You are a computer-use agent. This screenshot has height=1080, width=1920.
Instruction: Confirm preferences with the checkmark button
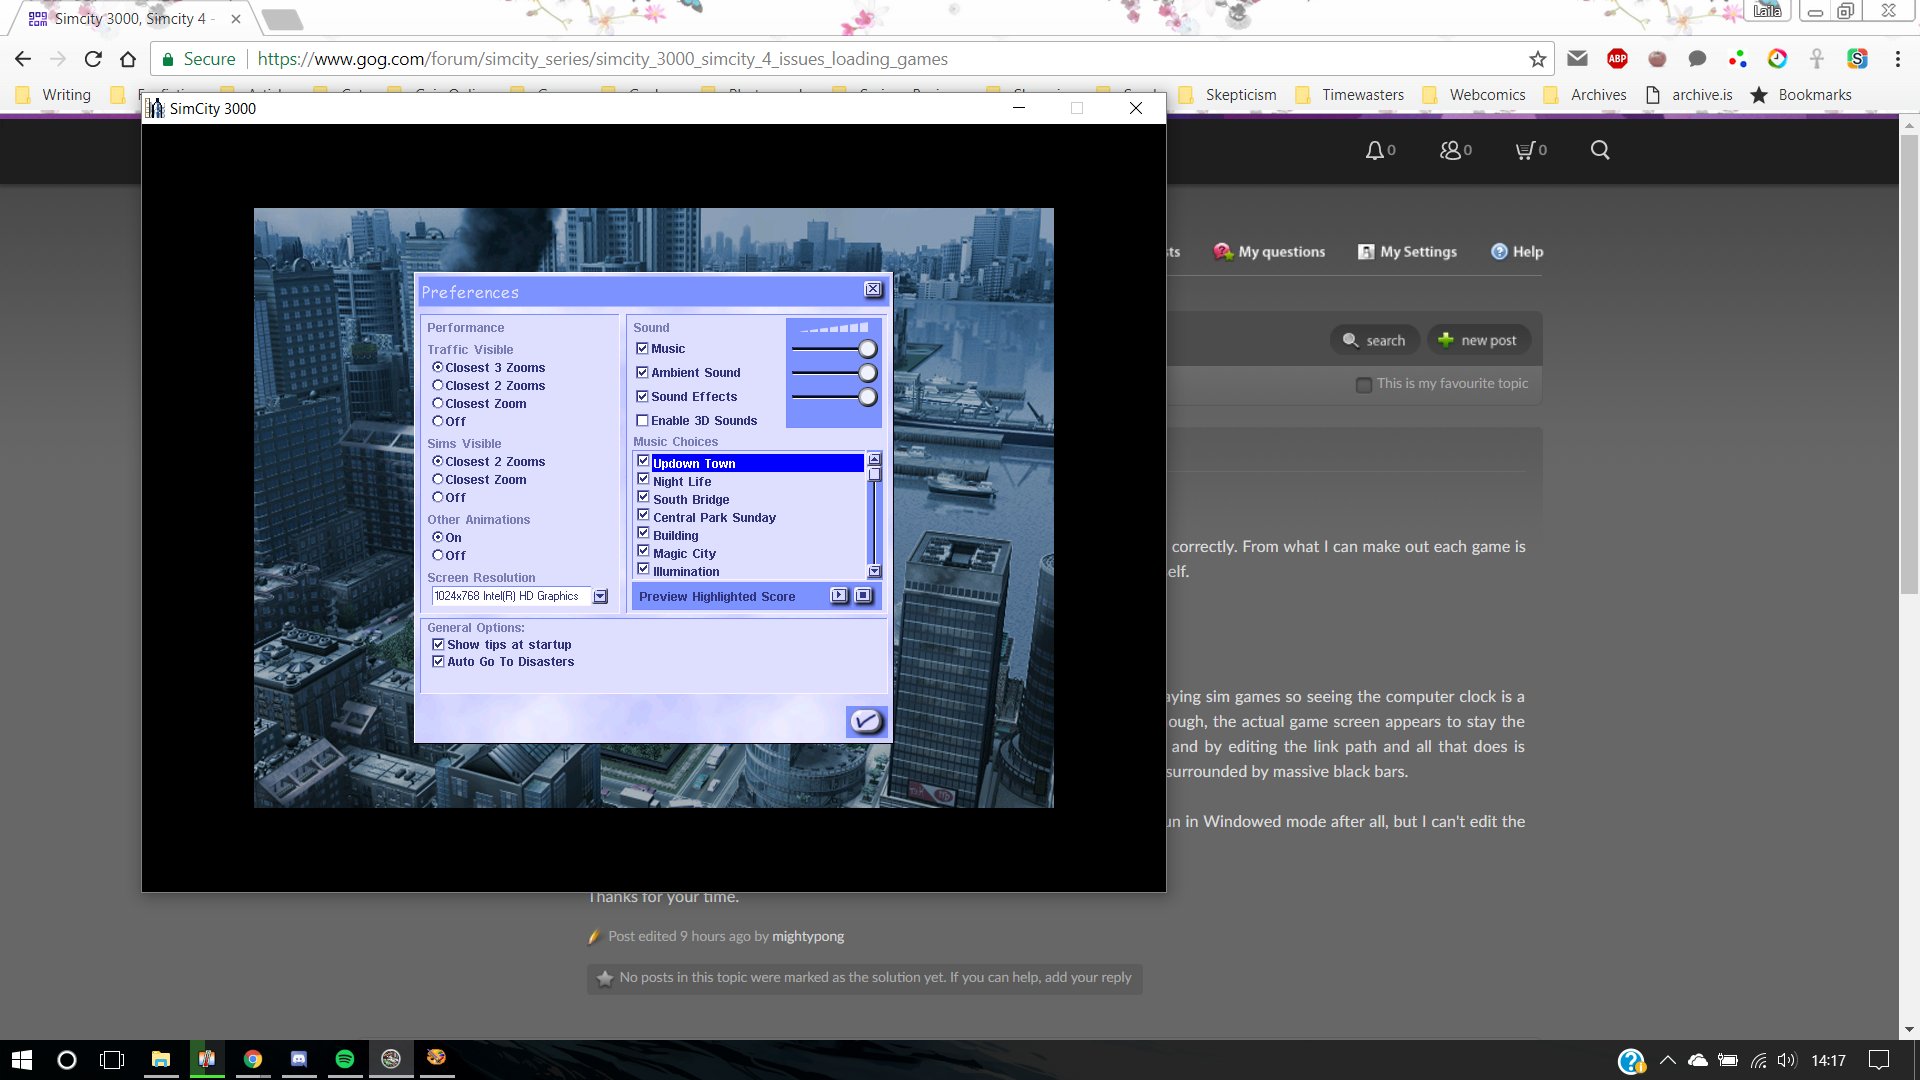tap(866, 721)
